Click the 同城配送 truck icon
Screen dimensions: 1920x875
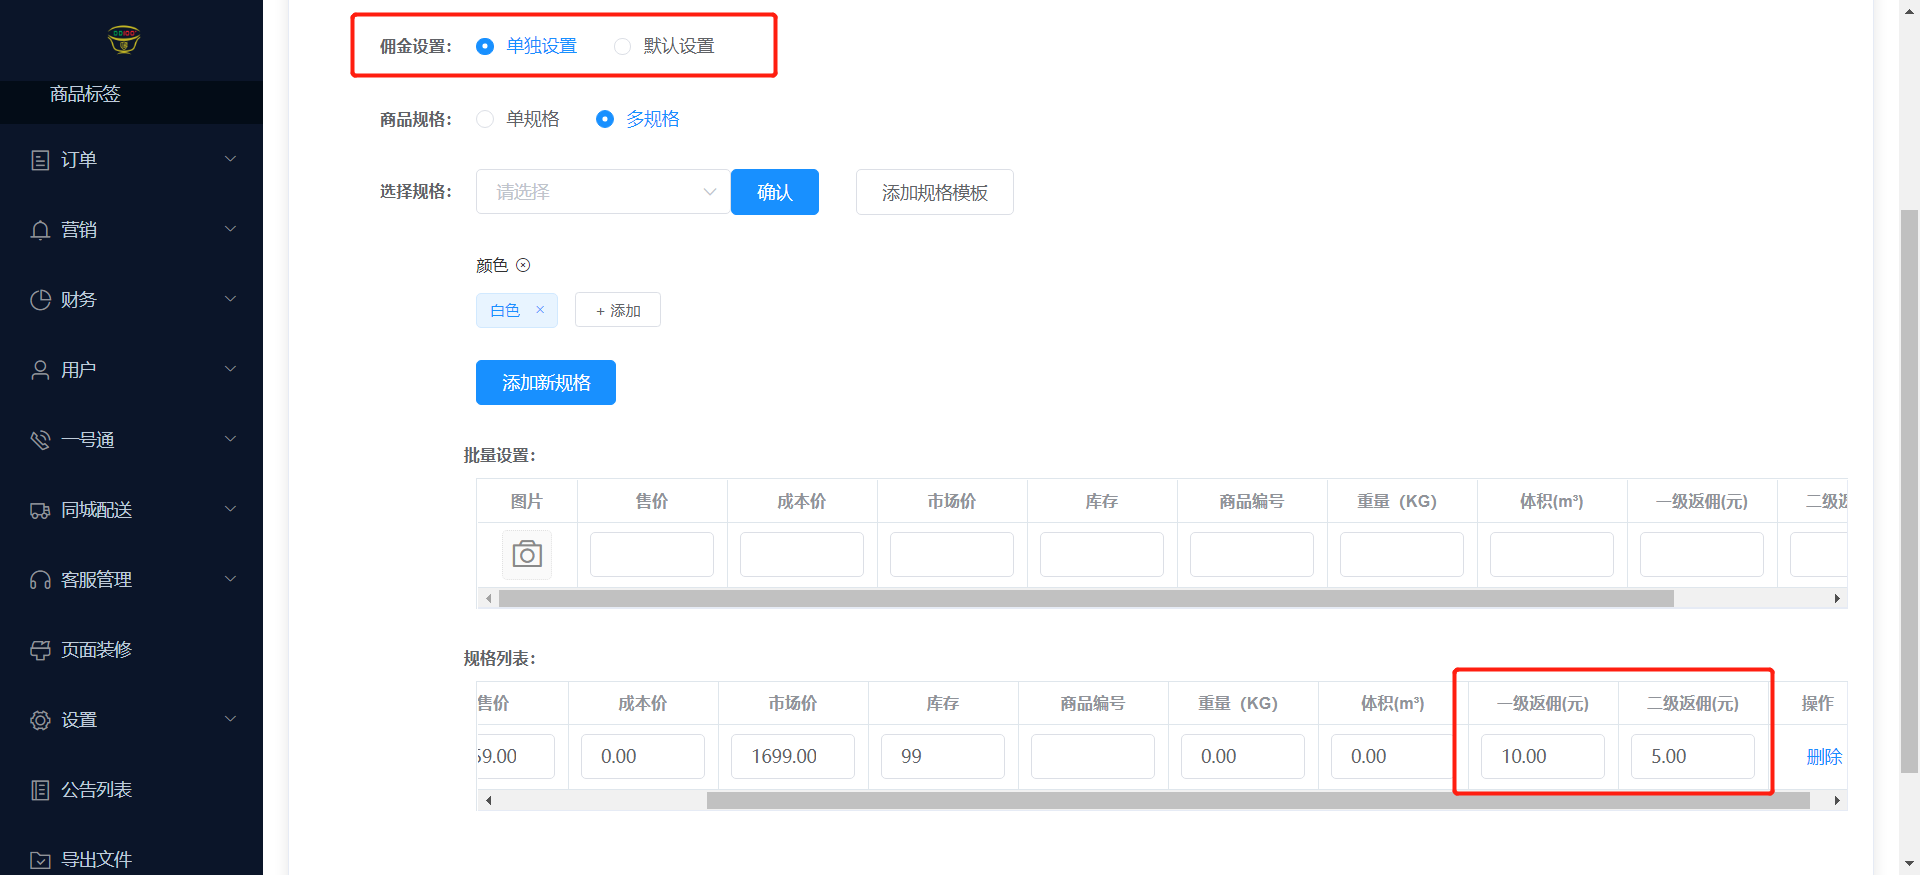pyautogui.click(x=40, y=510)
